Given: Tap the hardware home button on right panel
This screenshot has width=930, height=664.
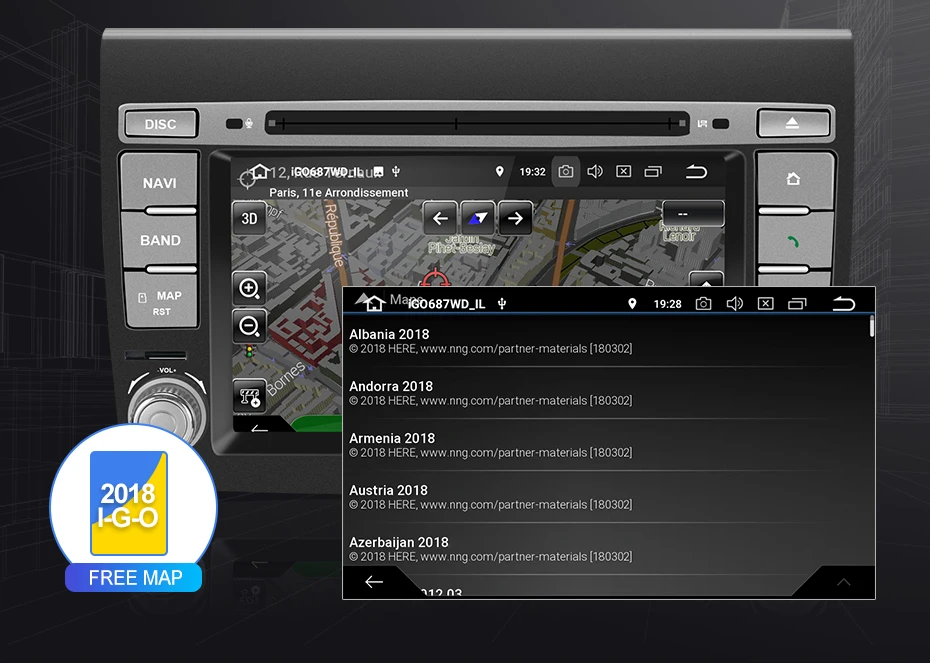Looking at the screenshot, I should coord(793,178).
